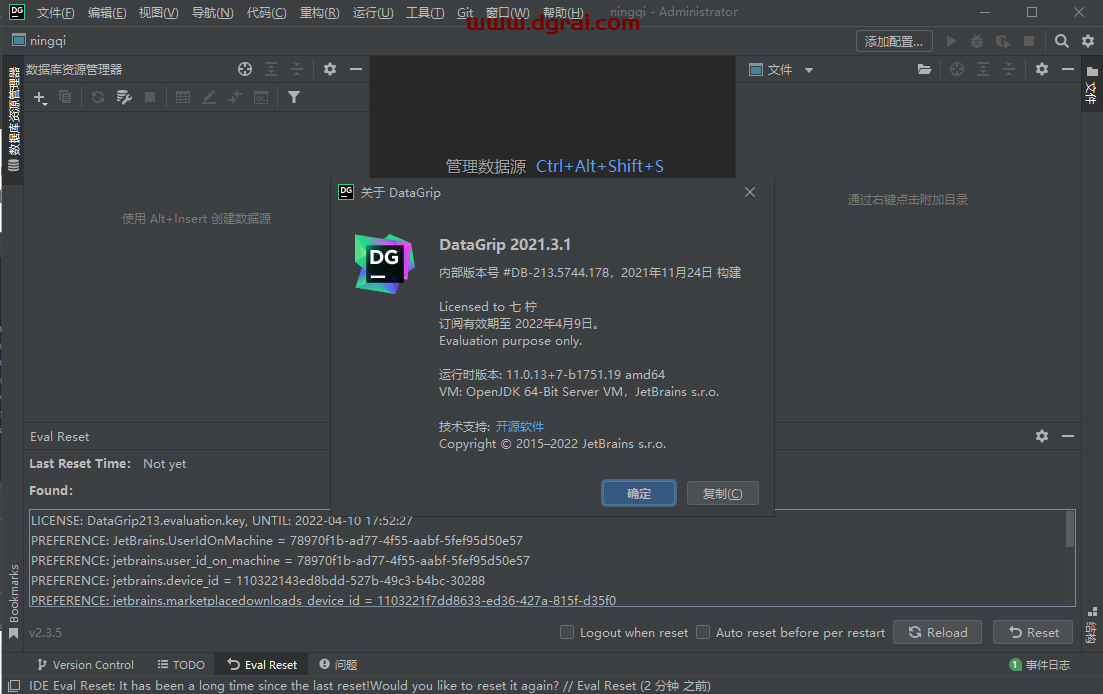Click the duplicate data source icon
1103x694 pixels.
click(65, 97)
